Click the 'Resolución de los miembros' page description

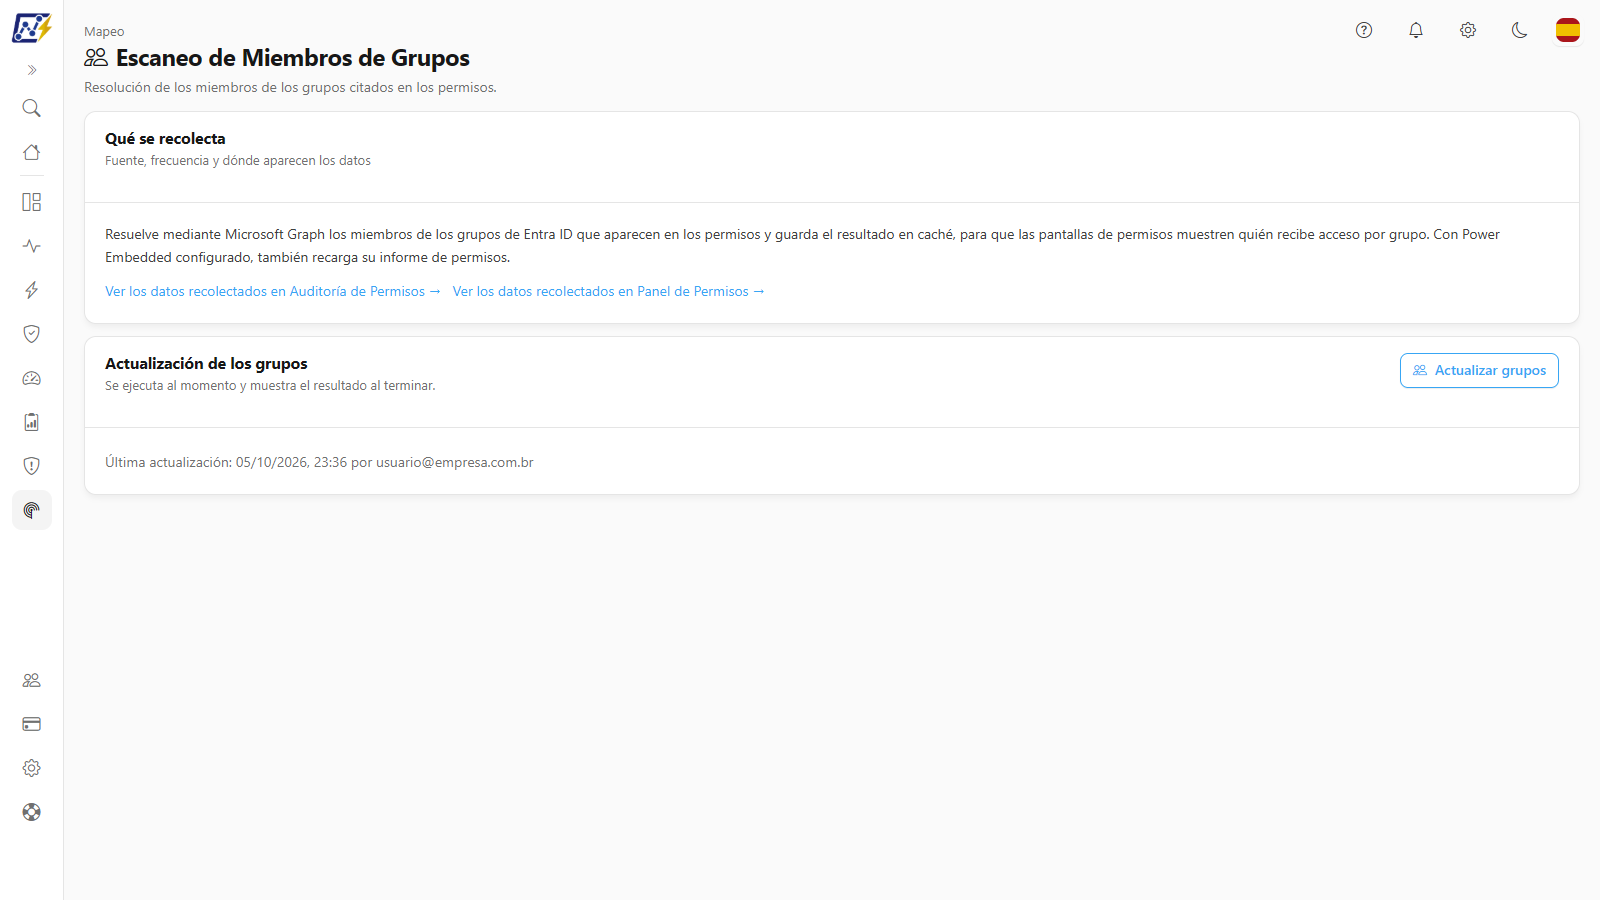pos(290,88)
